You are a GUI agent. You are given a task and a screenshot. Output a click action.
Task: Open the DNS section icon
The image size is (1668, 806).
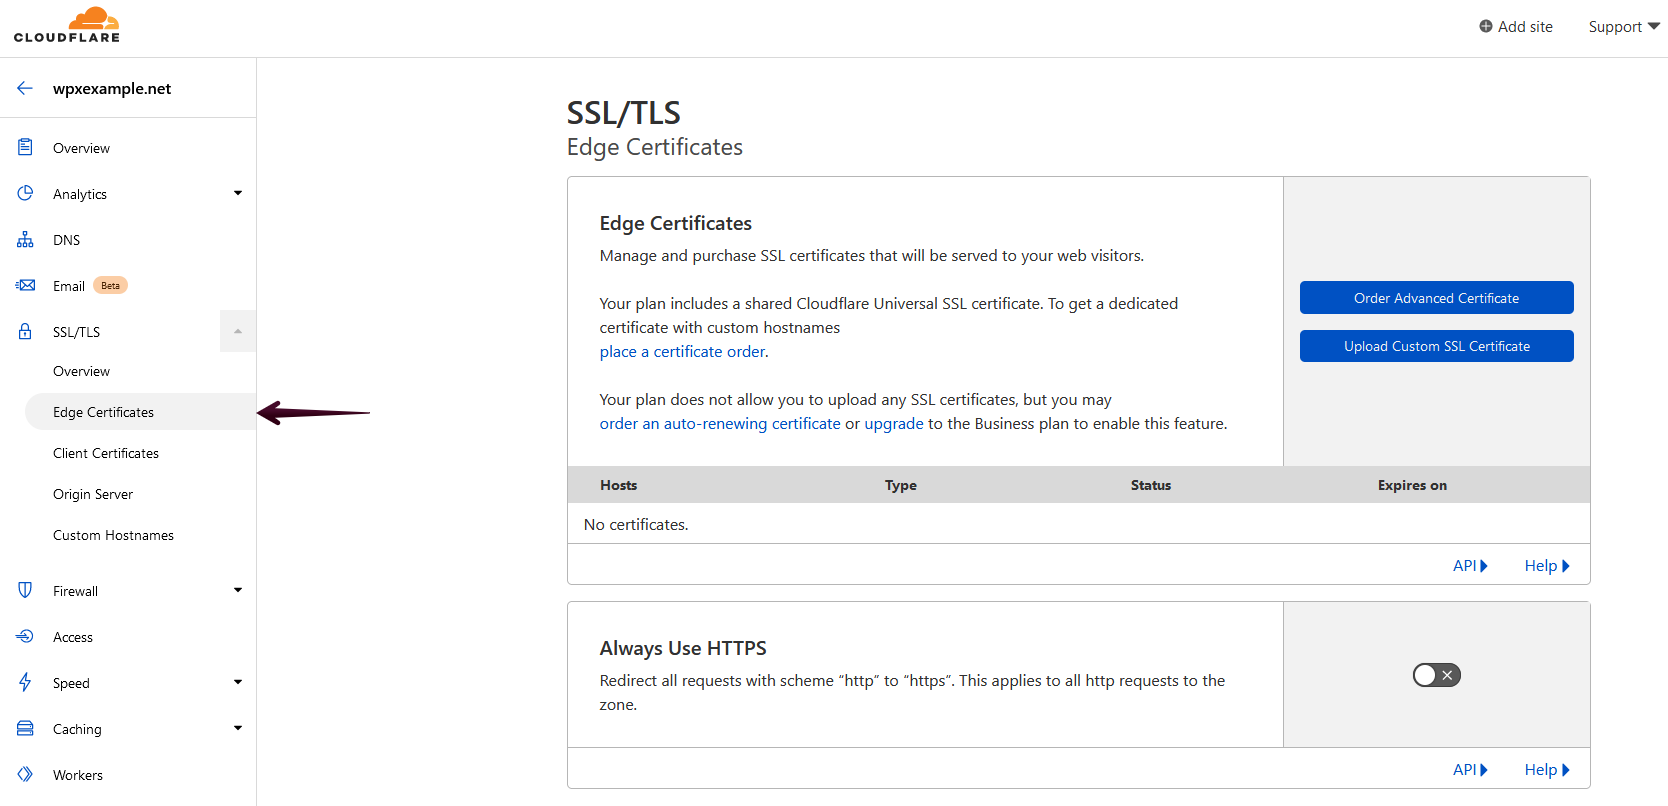pos(25,240)
